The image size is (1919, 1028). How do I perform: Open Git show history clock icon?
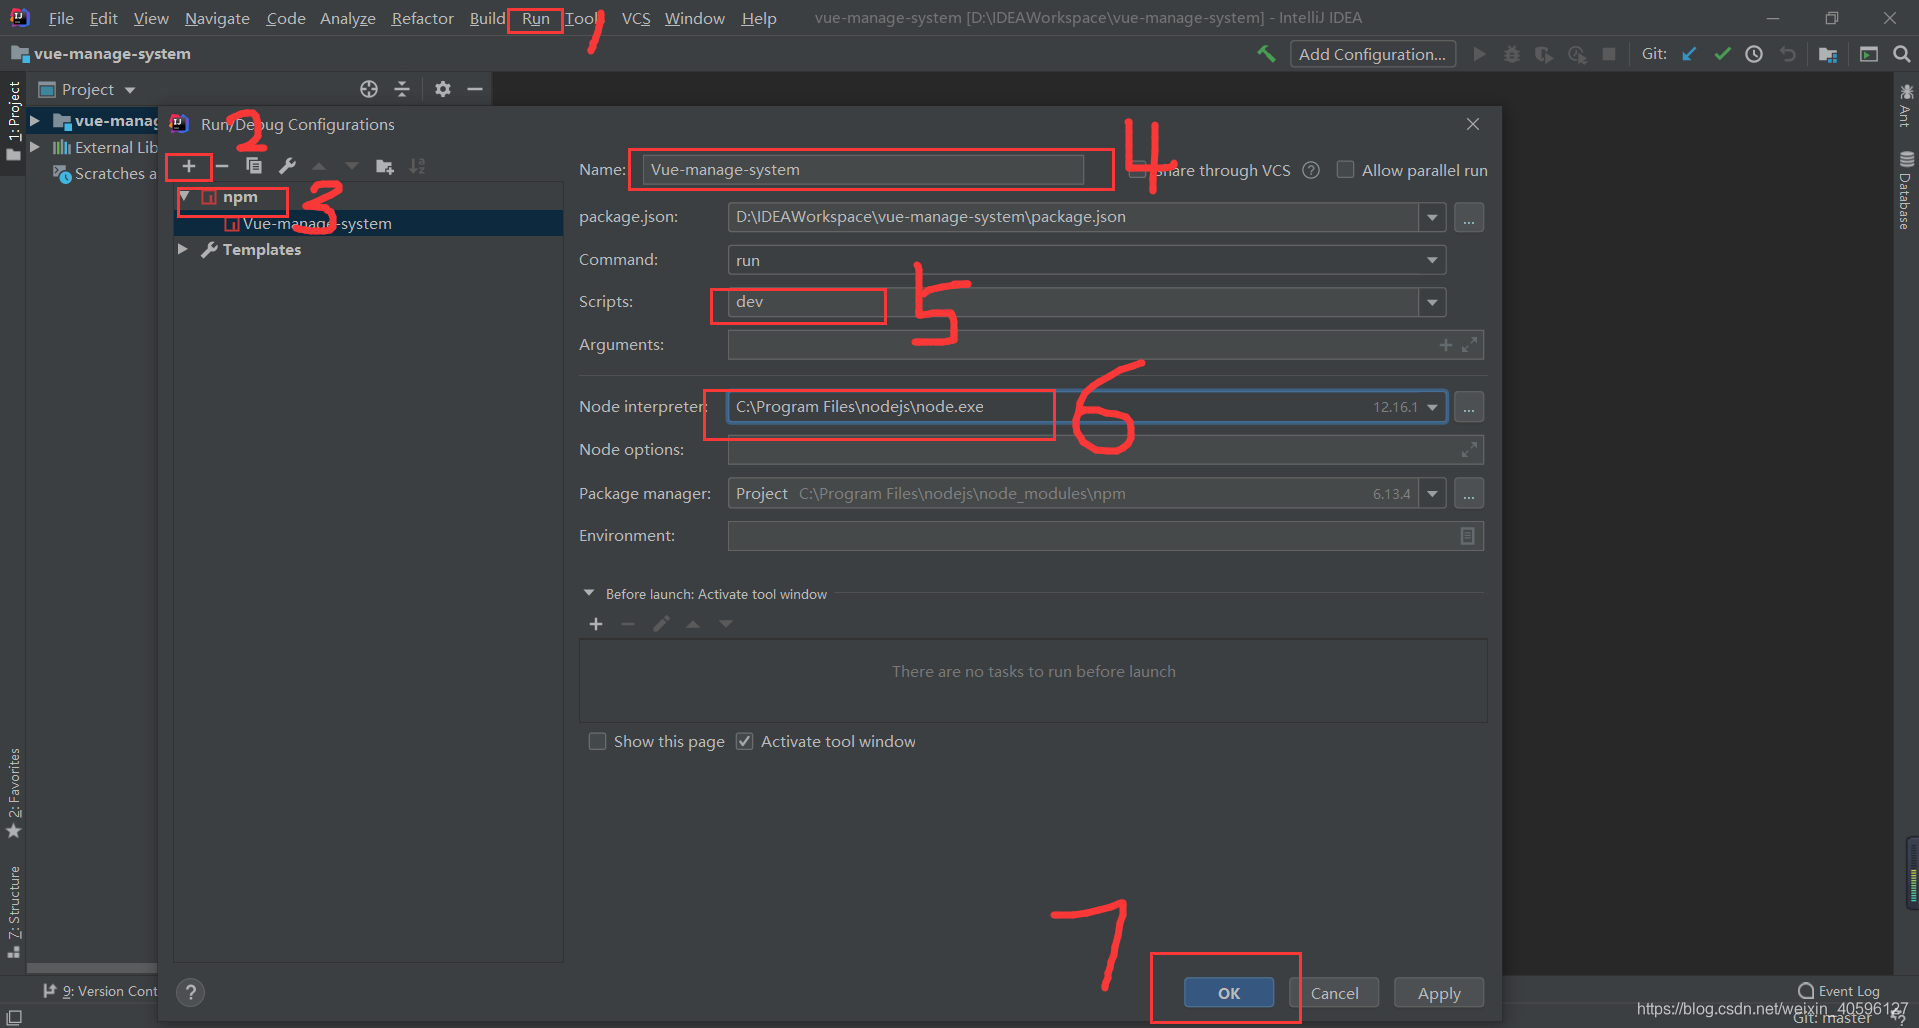tap(1754, 54)
